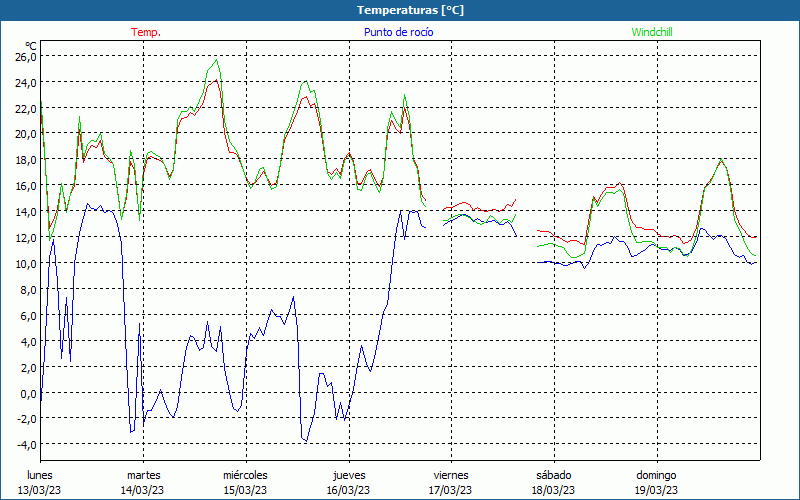The image size is (800, 500).
Task: Click the 22,0 y-axis value
Action: click(x=26, y=109)
